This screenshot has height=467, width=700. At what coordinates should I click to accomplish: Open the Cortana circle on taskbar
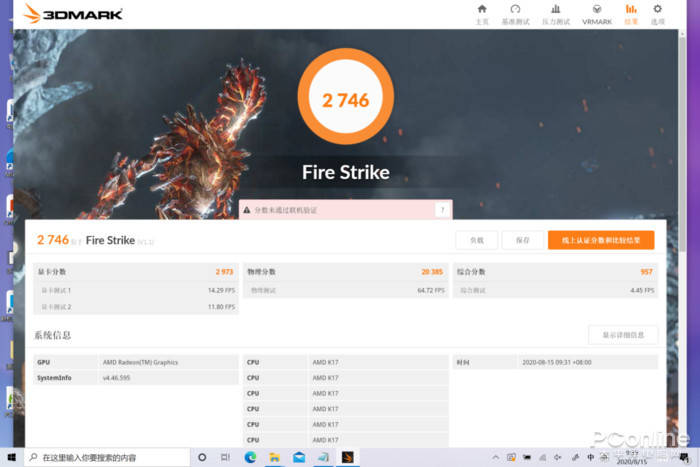202,457
